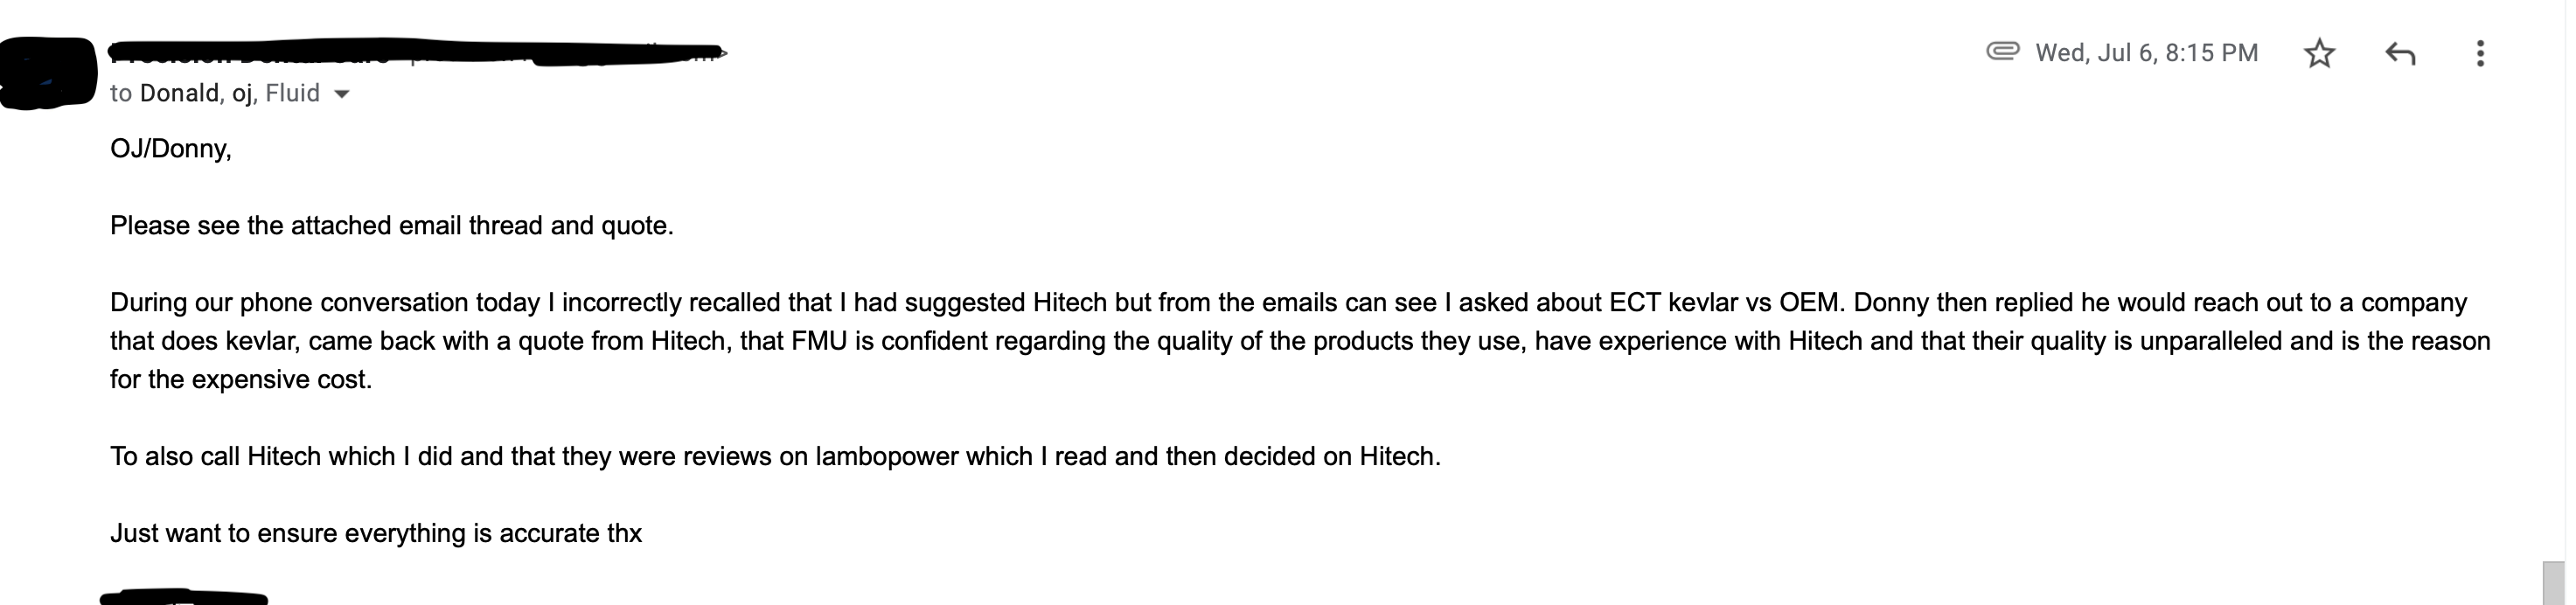Click the 'to' label before recipients

[x=121, y=94]
